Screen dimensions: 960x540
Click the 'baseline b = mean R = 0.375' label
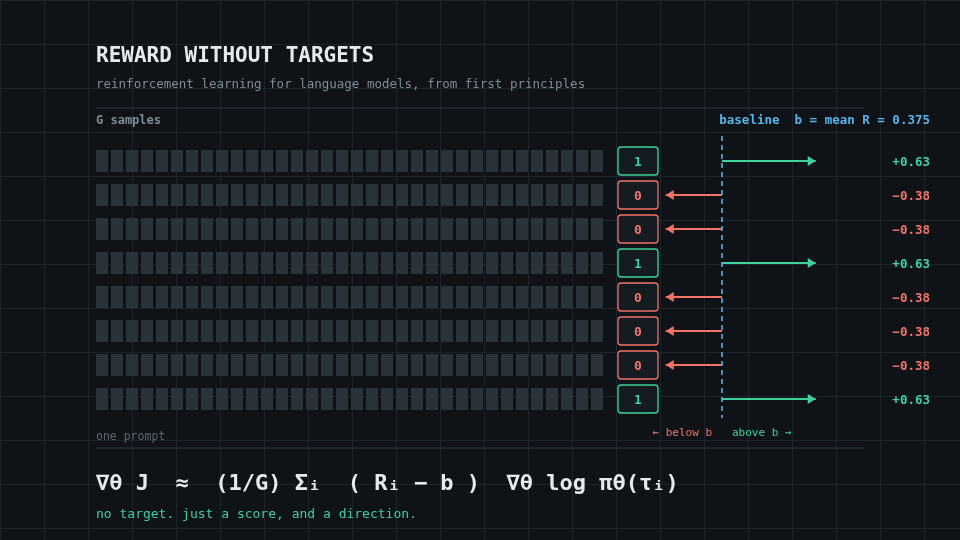(824, 120)
